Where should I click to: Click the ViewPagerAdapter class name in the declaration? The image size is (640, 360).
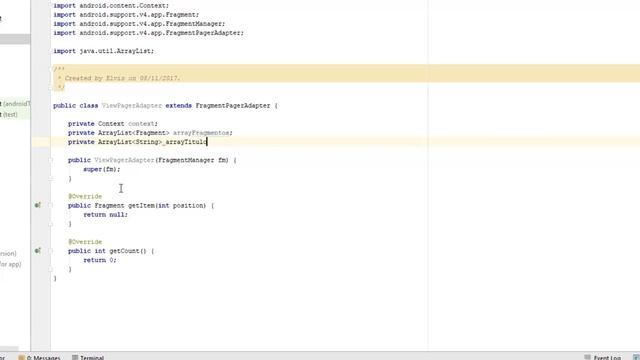coord(132,106)
